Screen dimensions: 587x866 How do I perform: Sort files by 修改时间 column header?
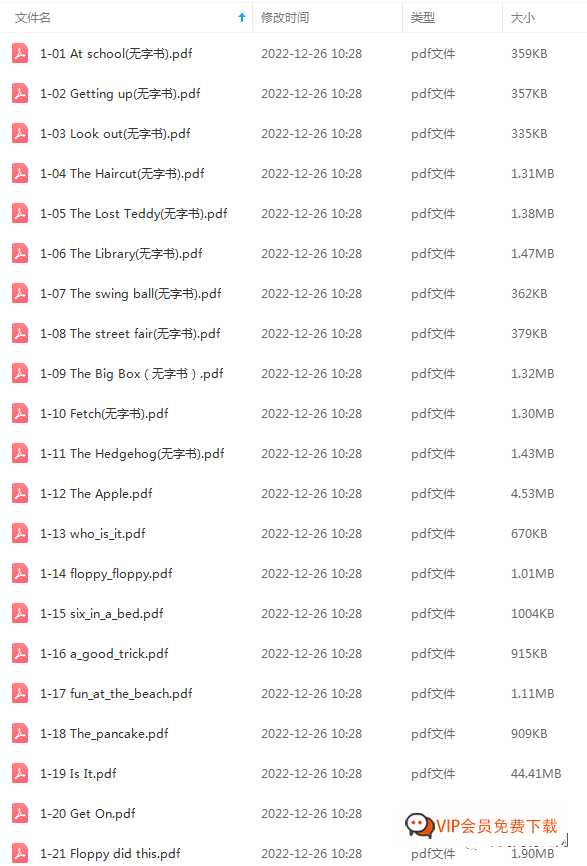tap(285, 18)
